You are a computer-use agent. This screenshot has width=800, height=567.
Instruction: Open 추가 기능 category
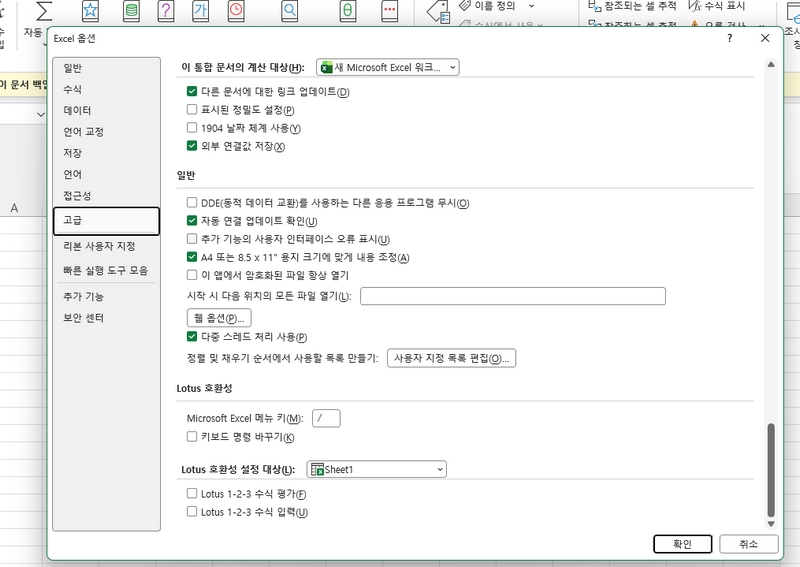point(106,297)
